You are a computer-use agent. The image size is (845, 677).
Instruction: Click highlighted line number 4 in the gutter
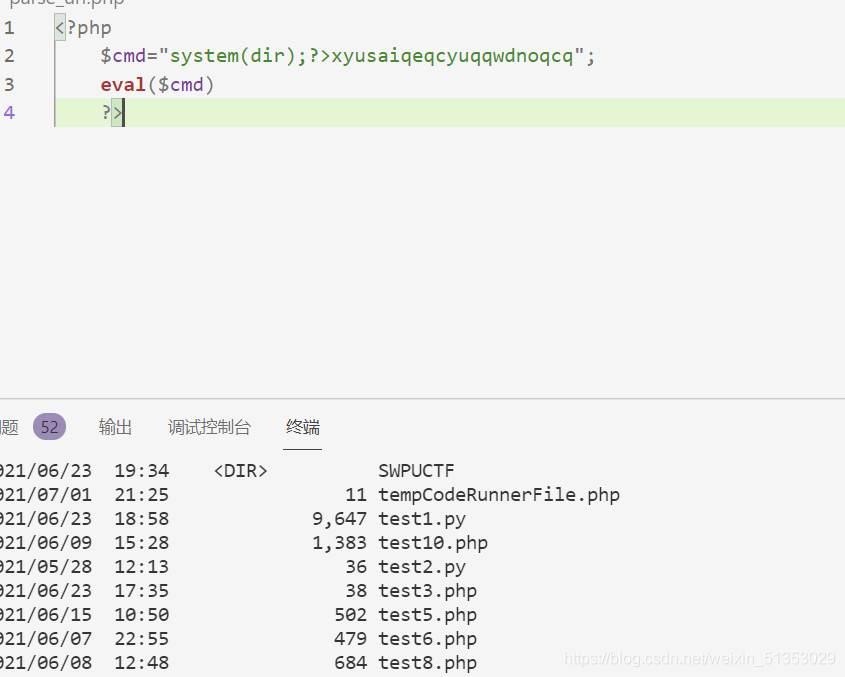tap(9, 113)
